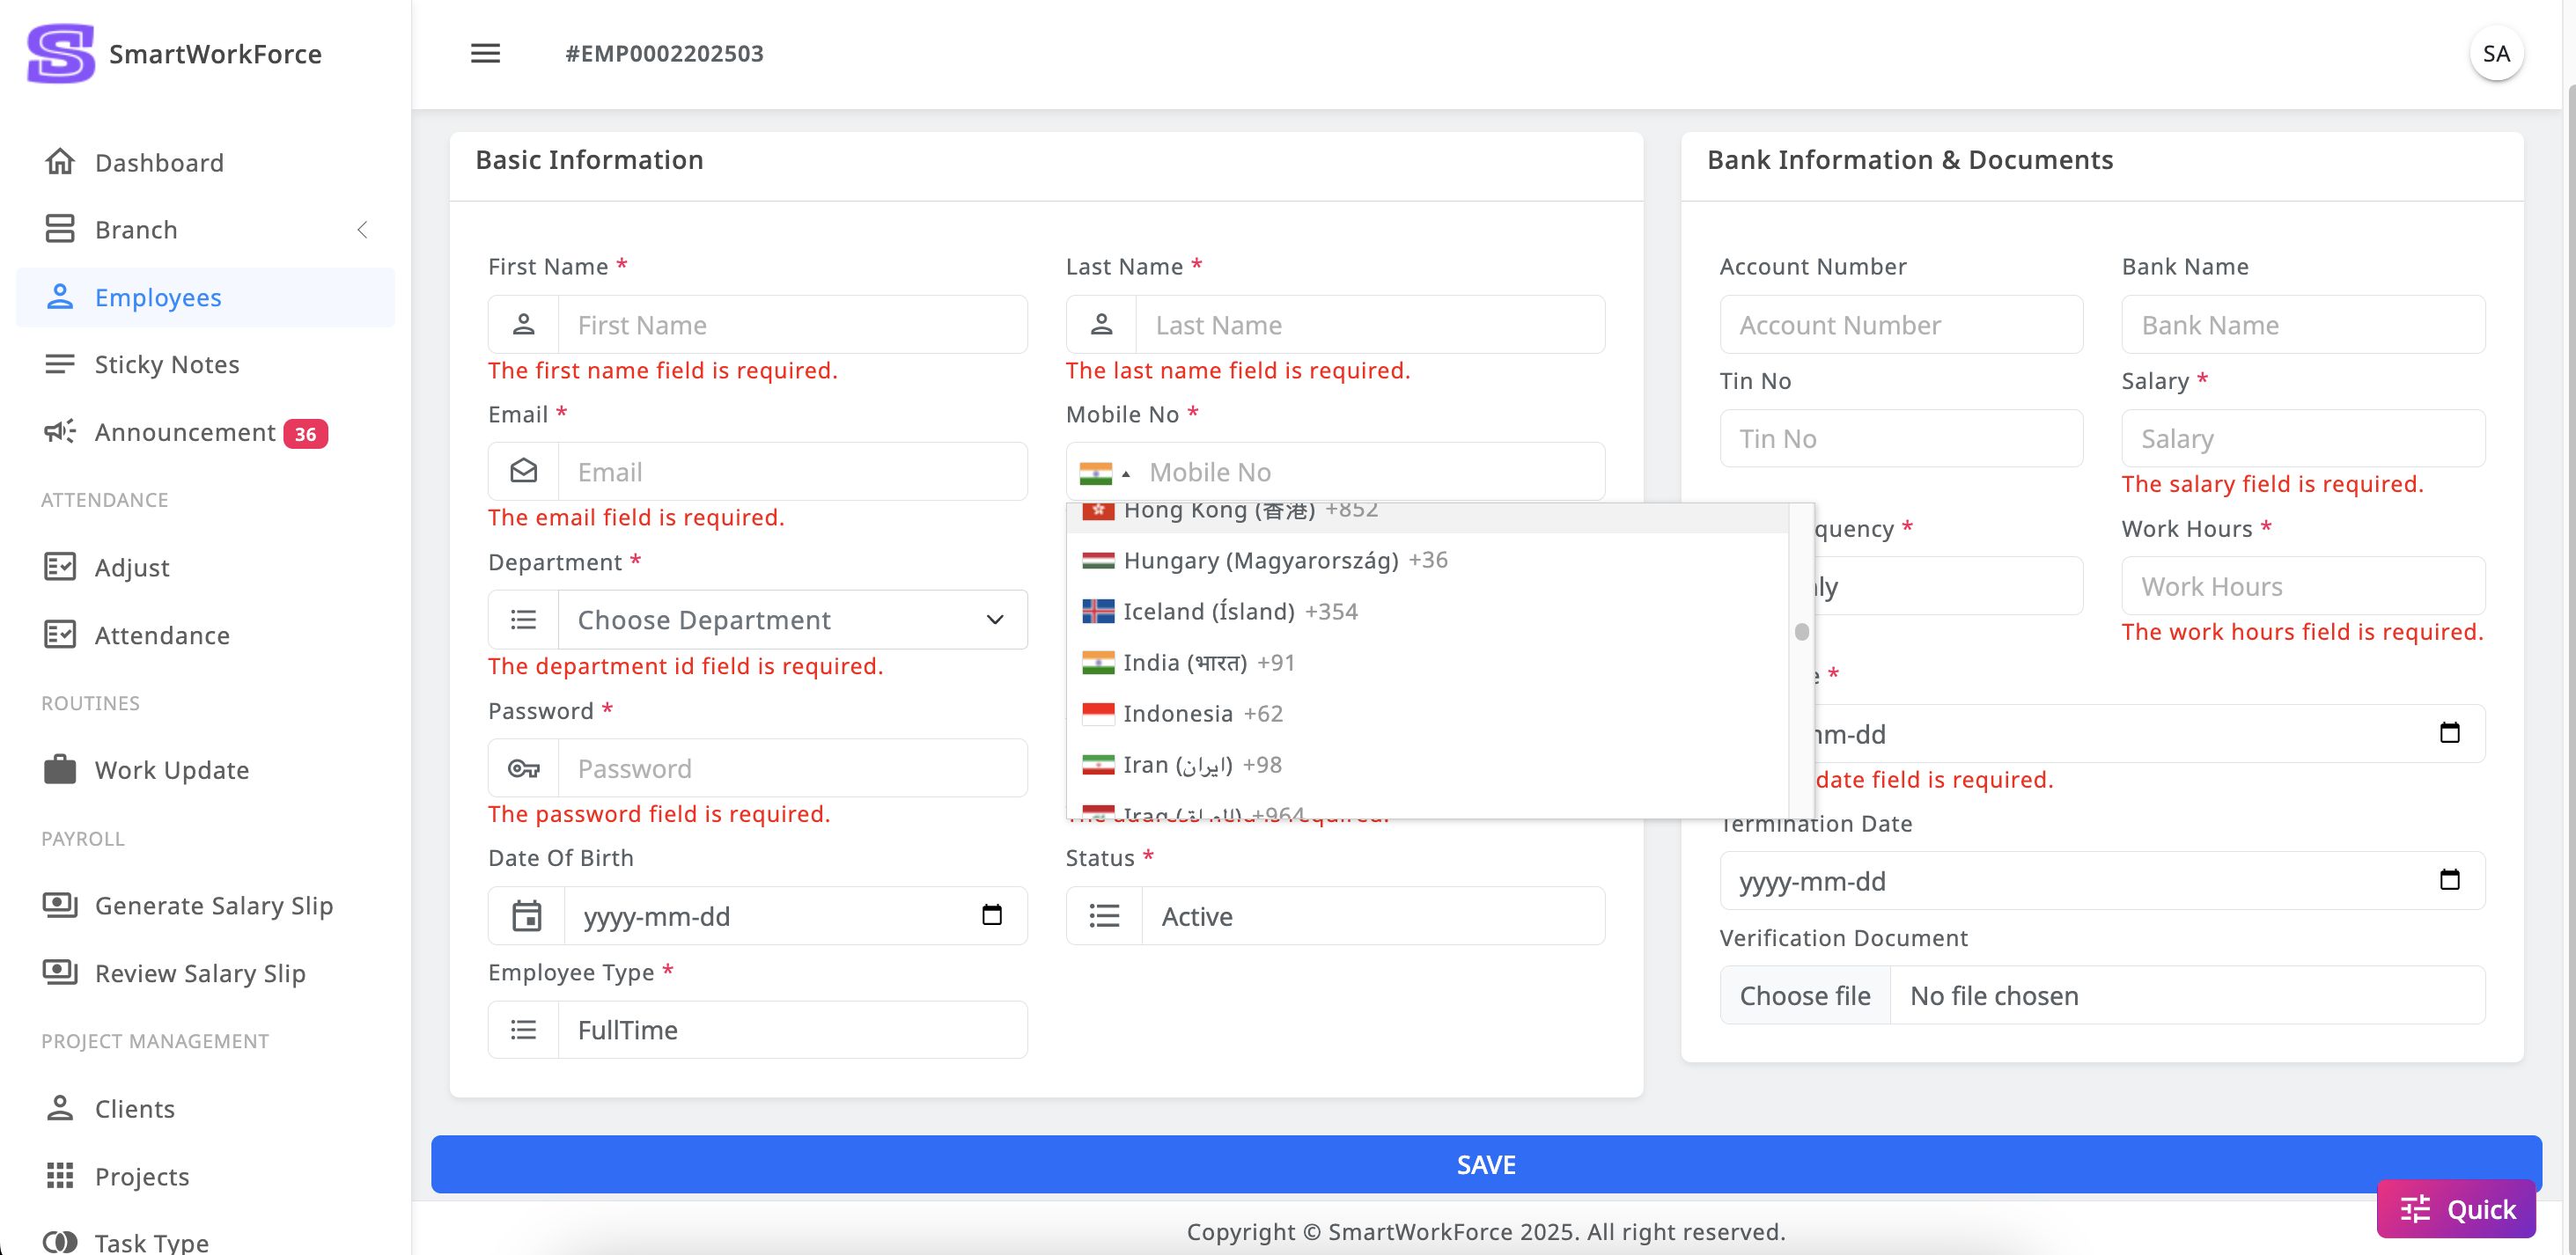
Task: Toggle the mobile country flag selector
Action: point(1104,473)
